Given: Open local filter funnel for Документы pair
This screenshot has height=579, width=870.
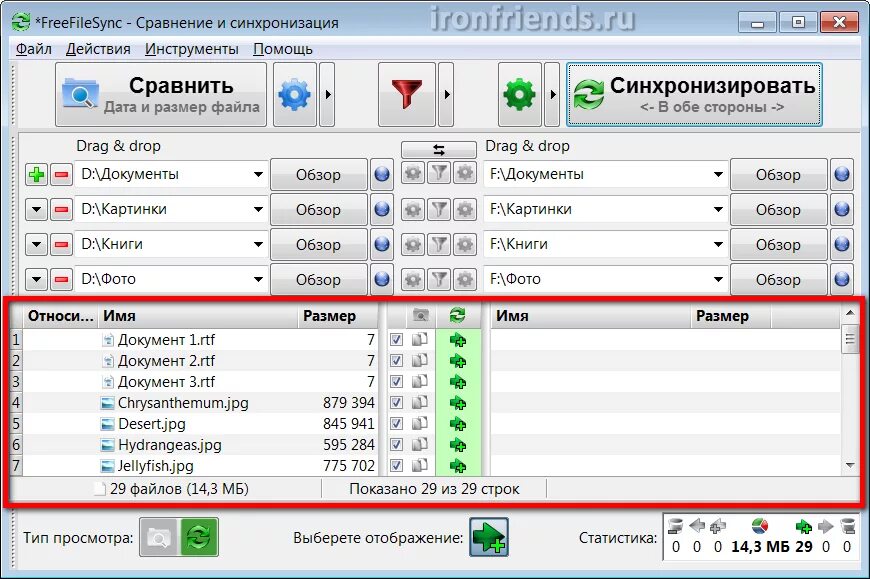Looking at the screenshot, I should point(438,174).
